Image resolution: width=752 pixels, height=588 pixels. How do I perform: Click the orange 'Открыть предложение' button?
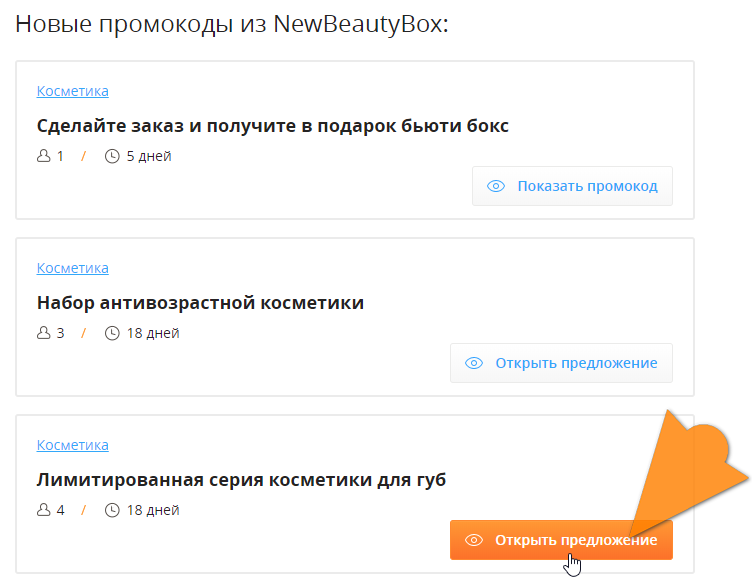[x=561, y=540]
